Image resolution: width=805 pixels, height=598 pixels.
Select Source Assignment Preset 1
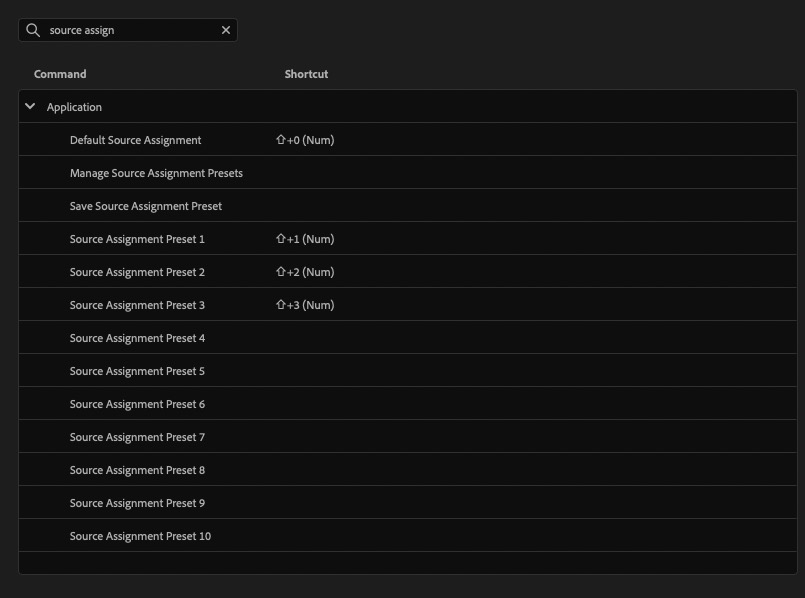click(x=137, y=239)
